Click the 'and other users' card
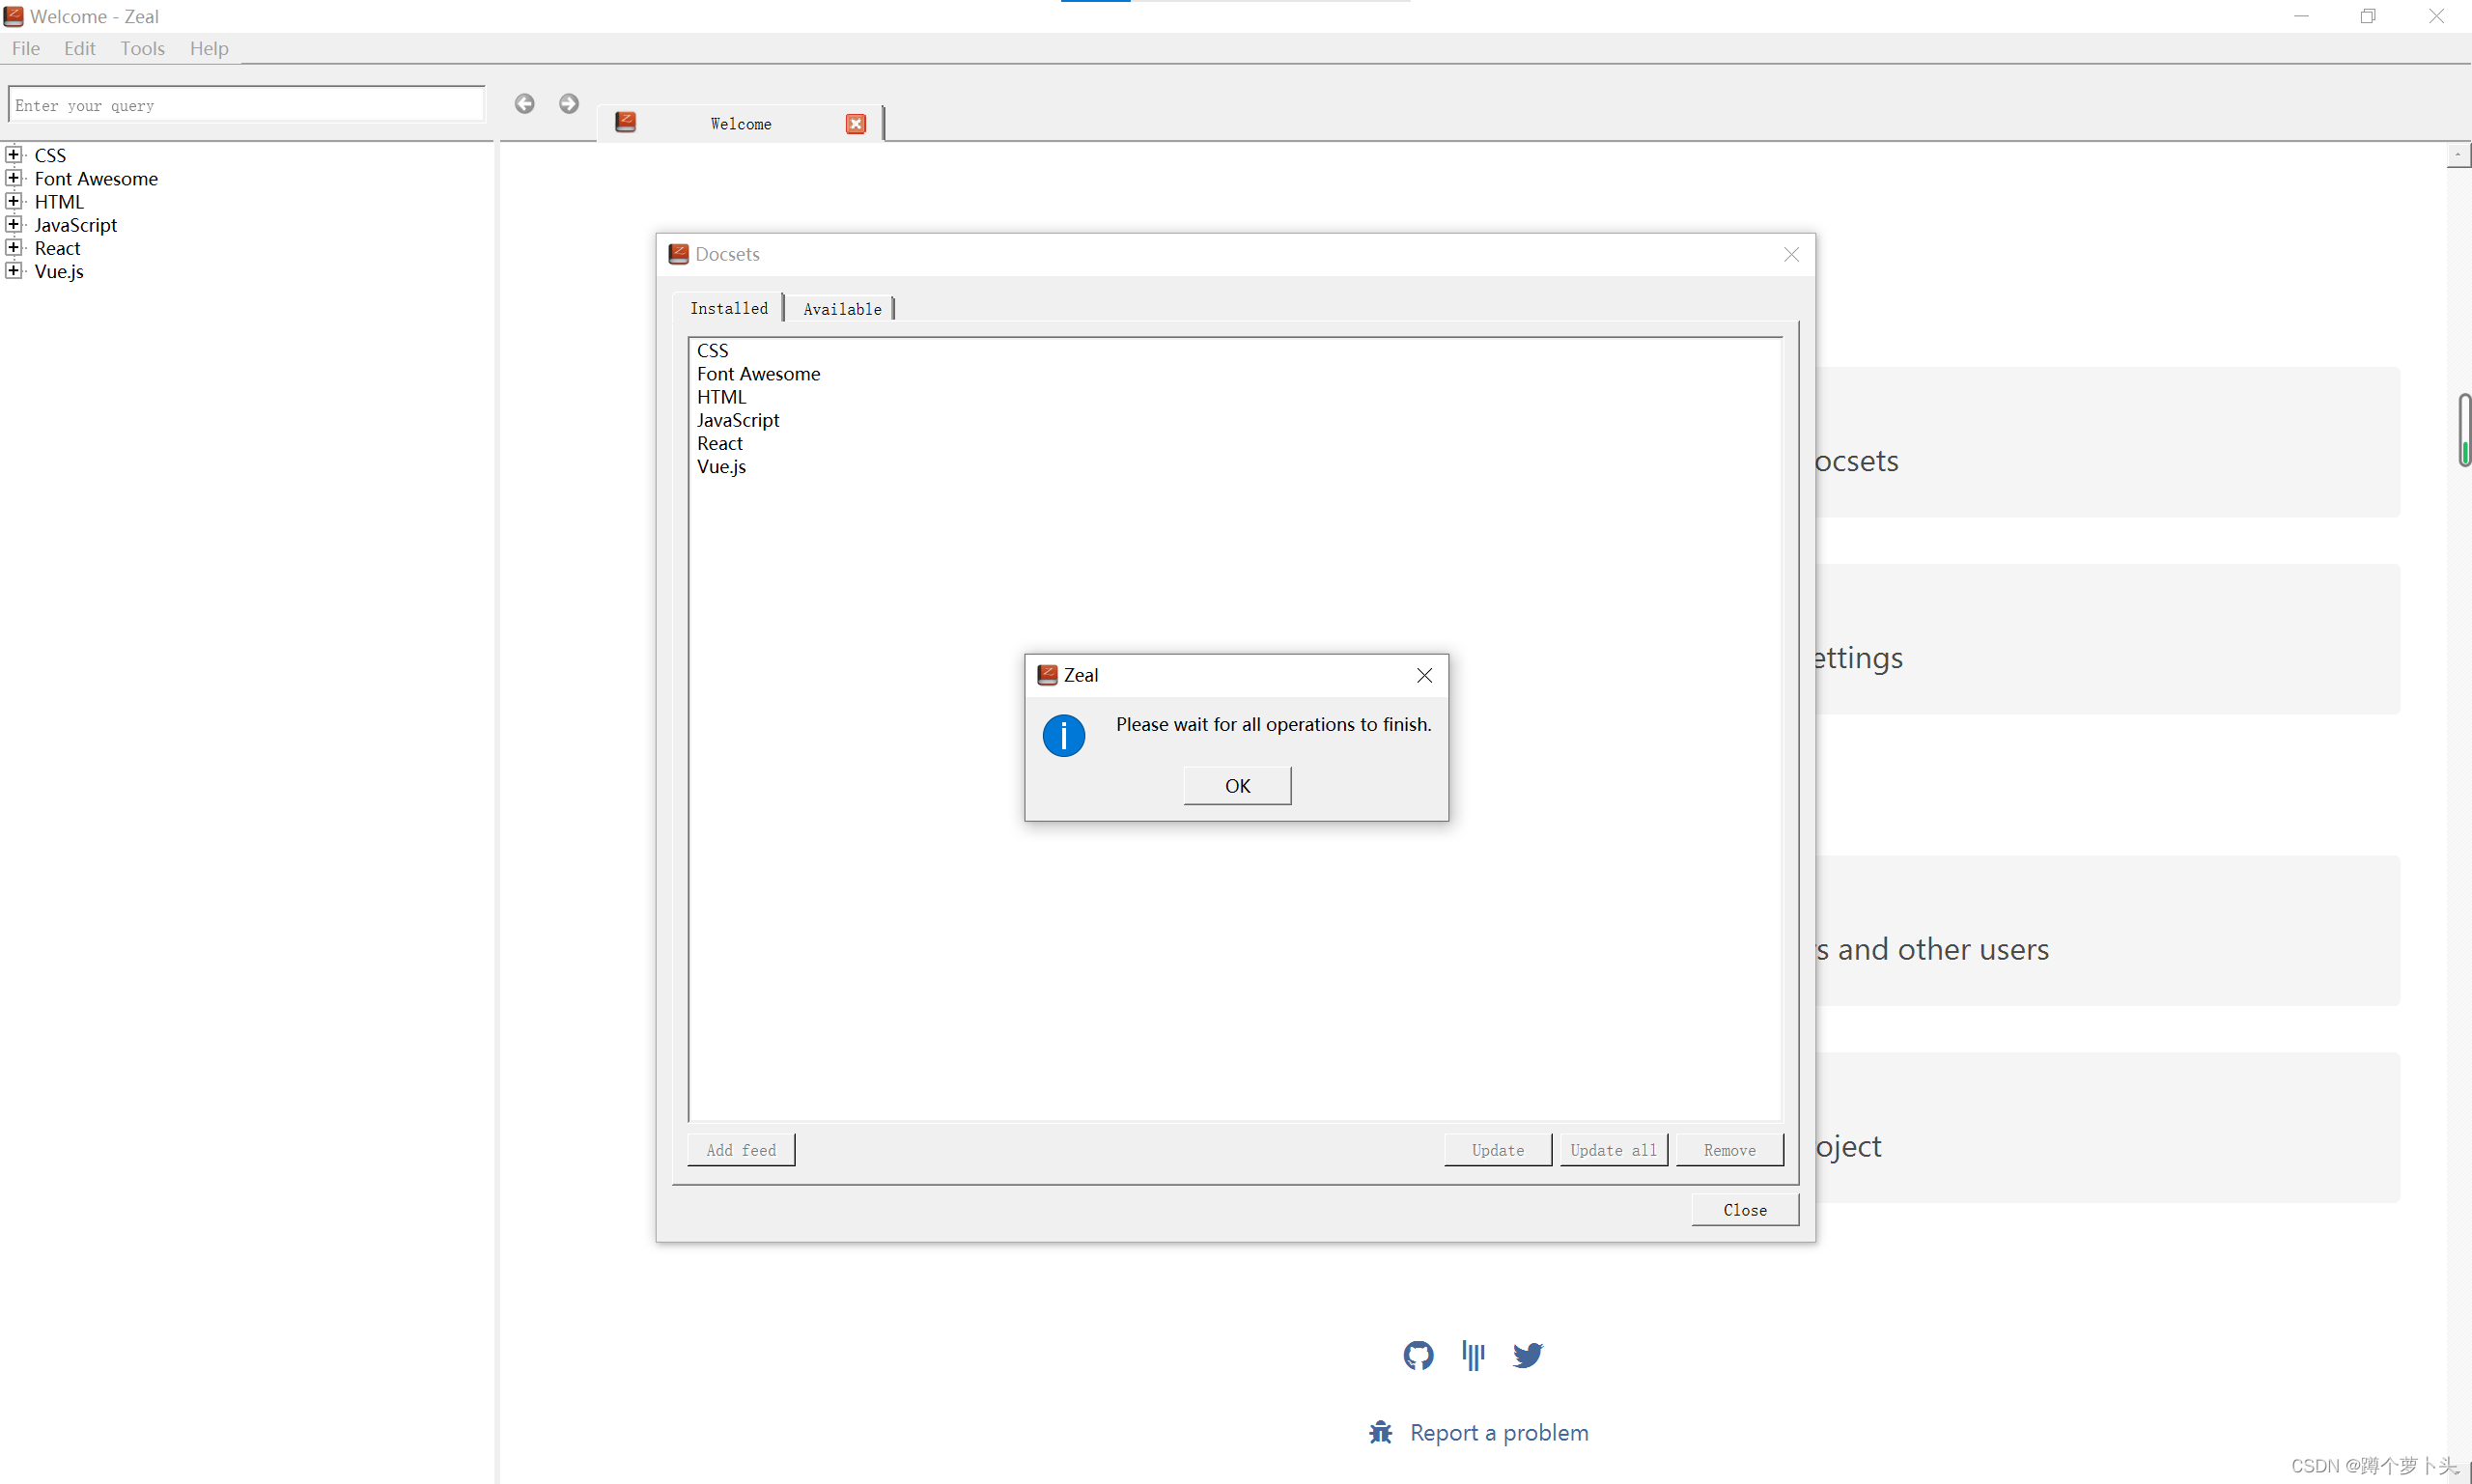Screen dimensions: 2472x1484 [2108, 931]
